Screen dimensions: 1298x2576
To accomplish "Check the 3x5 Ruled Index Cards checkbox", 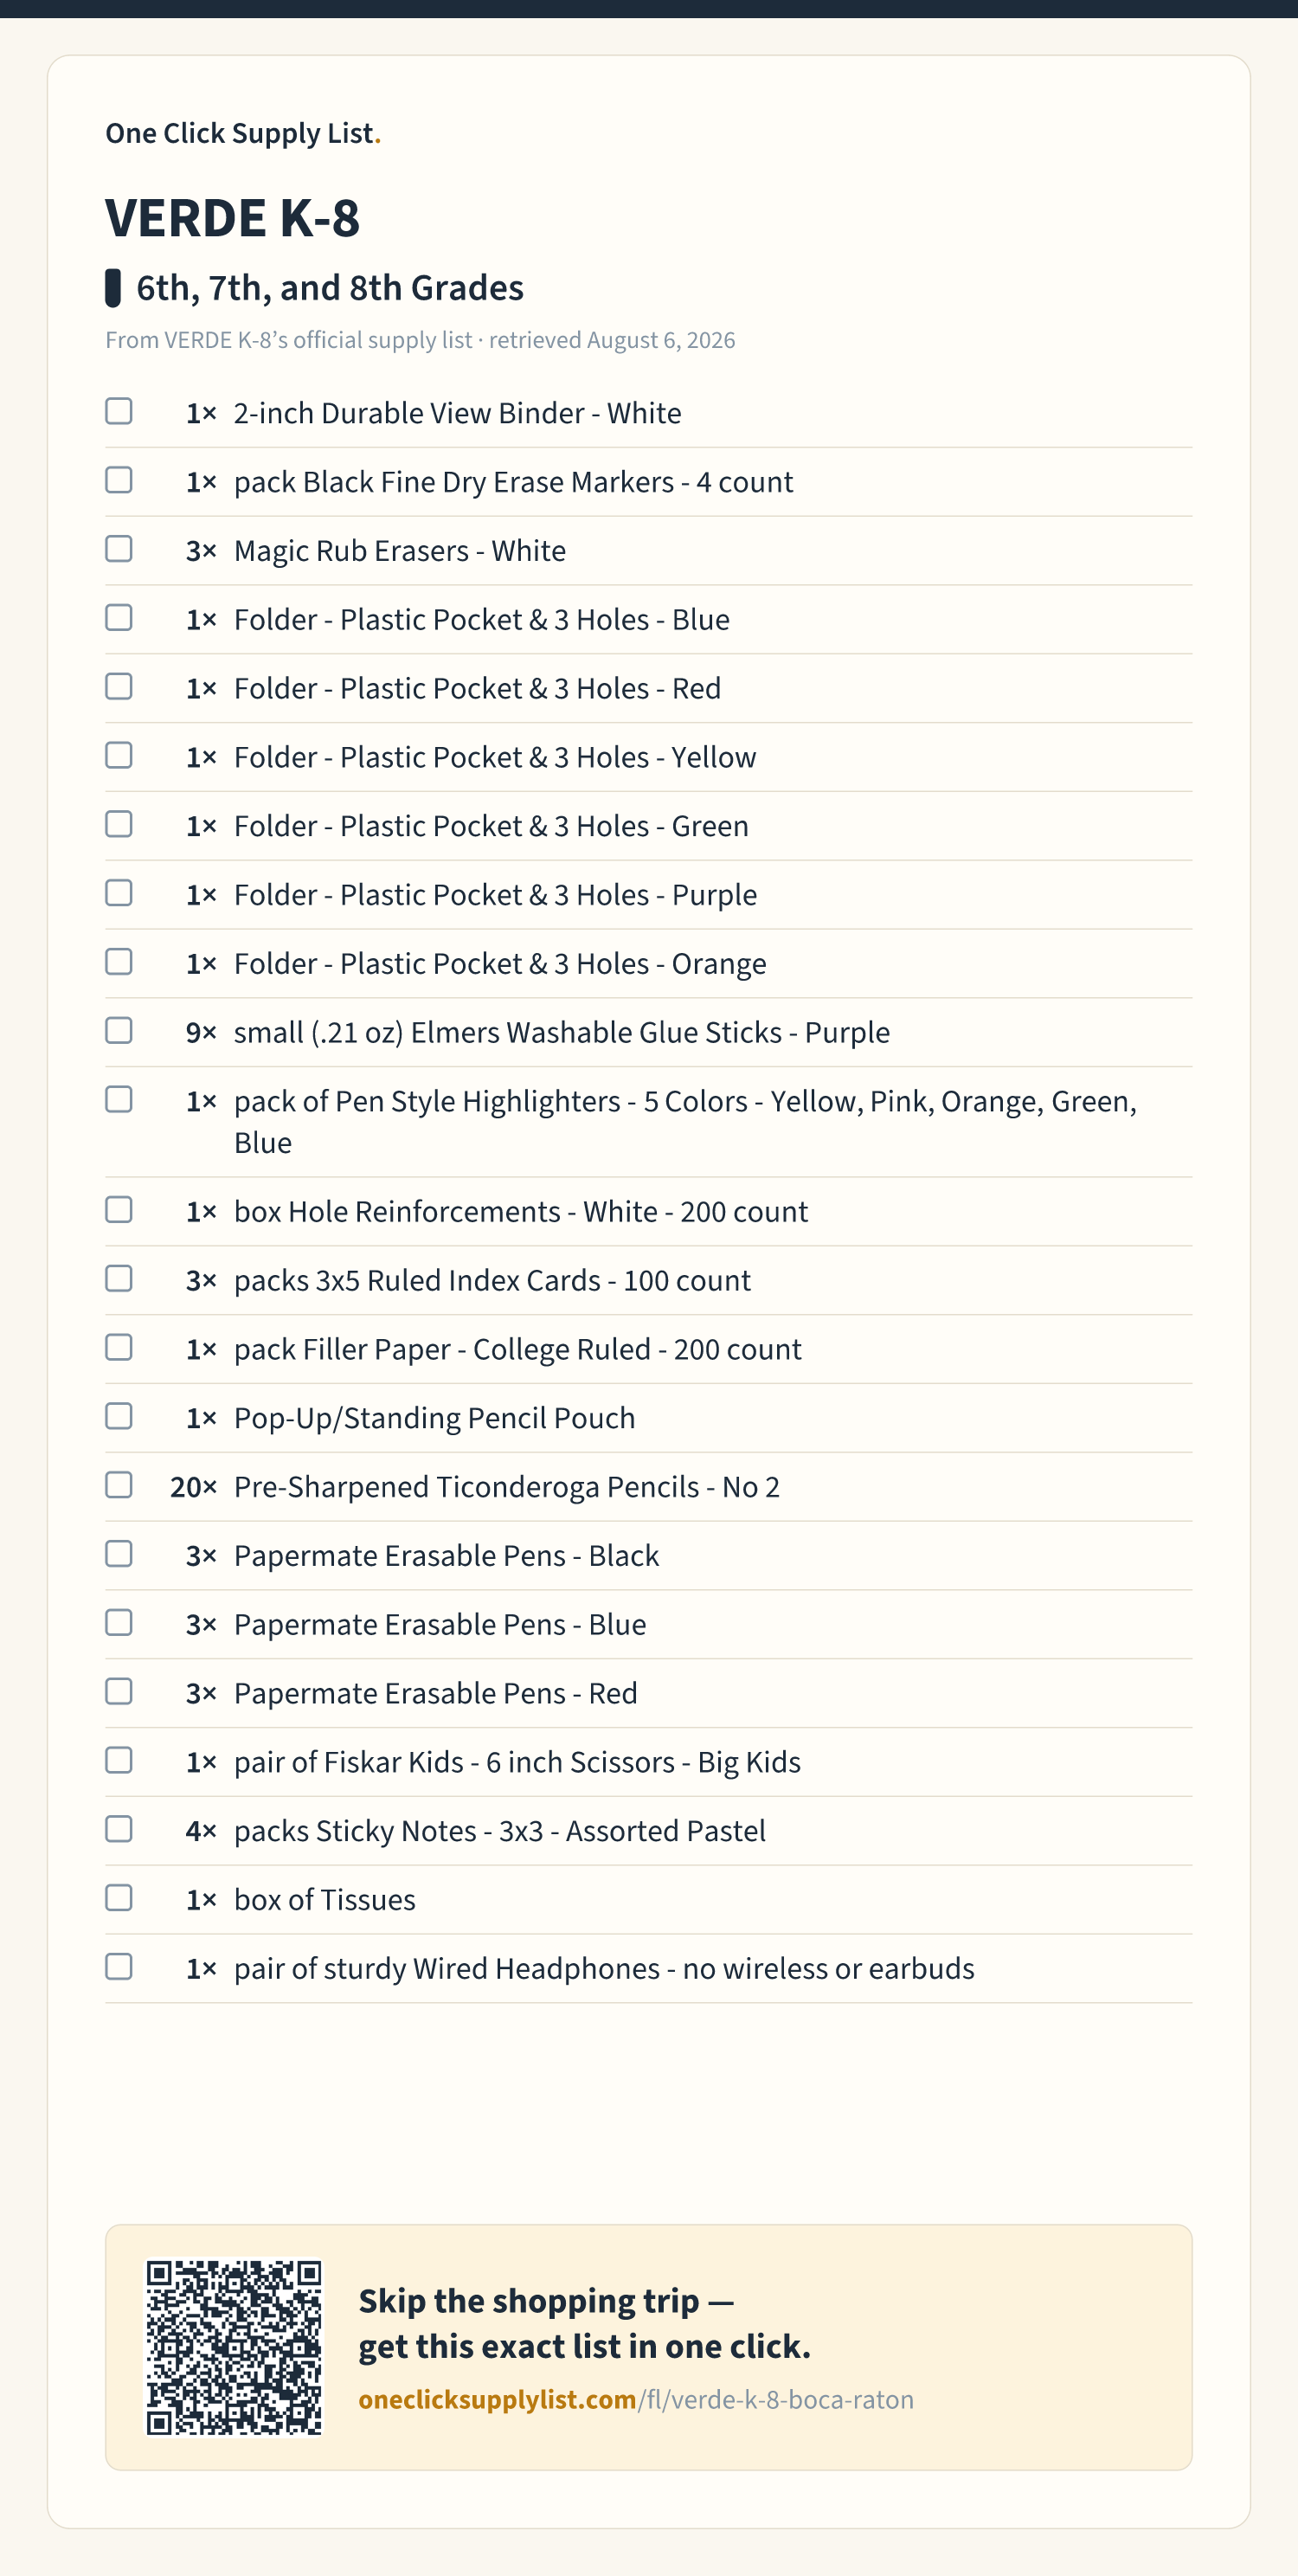I will coord(119,1279).
